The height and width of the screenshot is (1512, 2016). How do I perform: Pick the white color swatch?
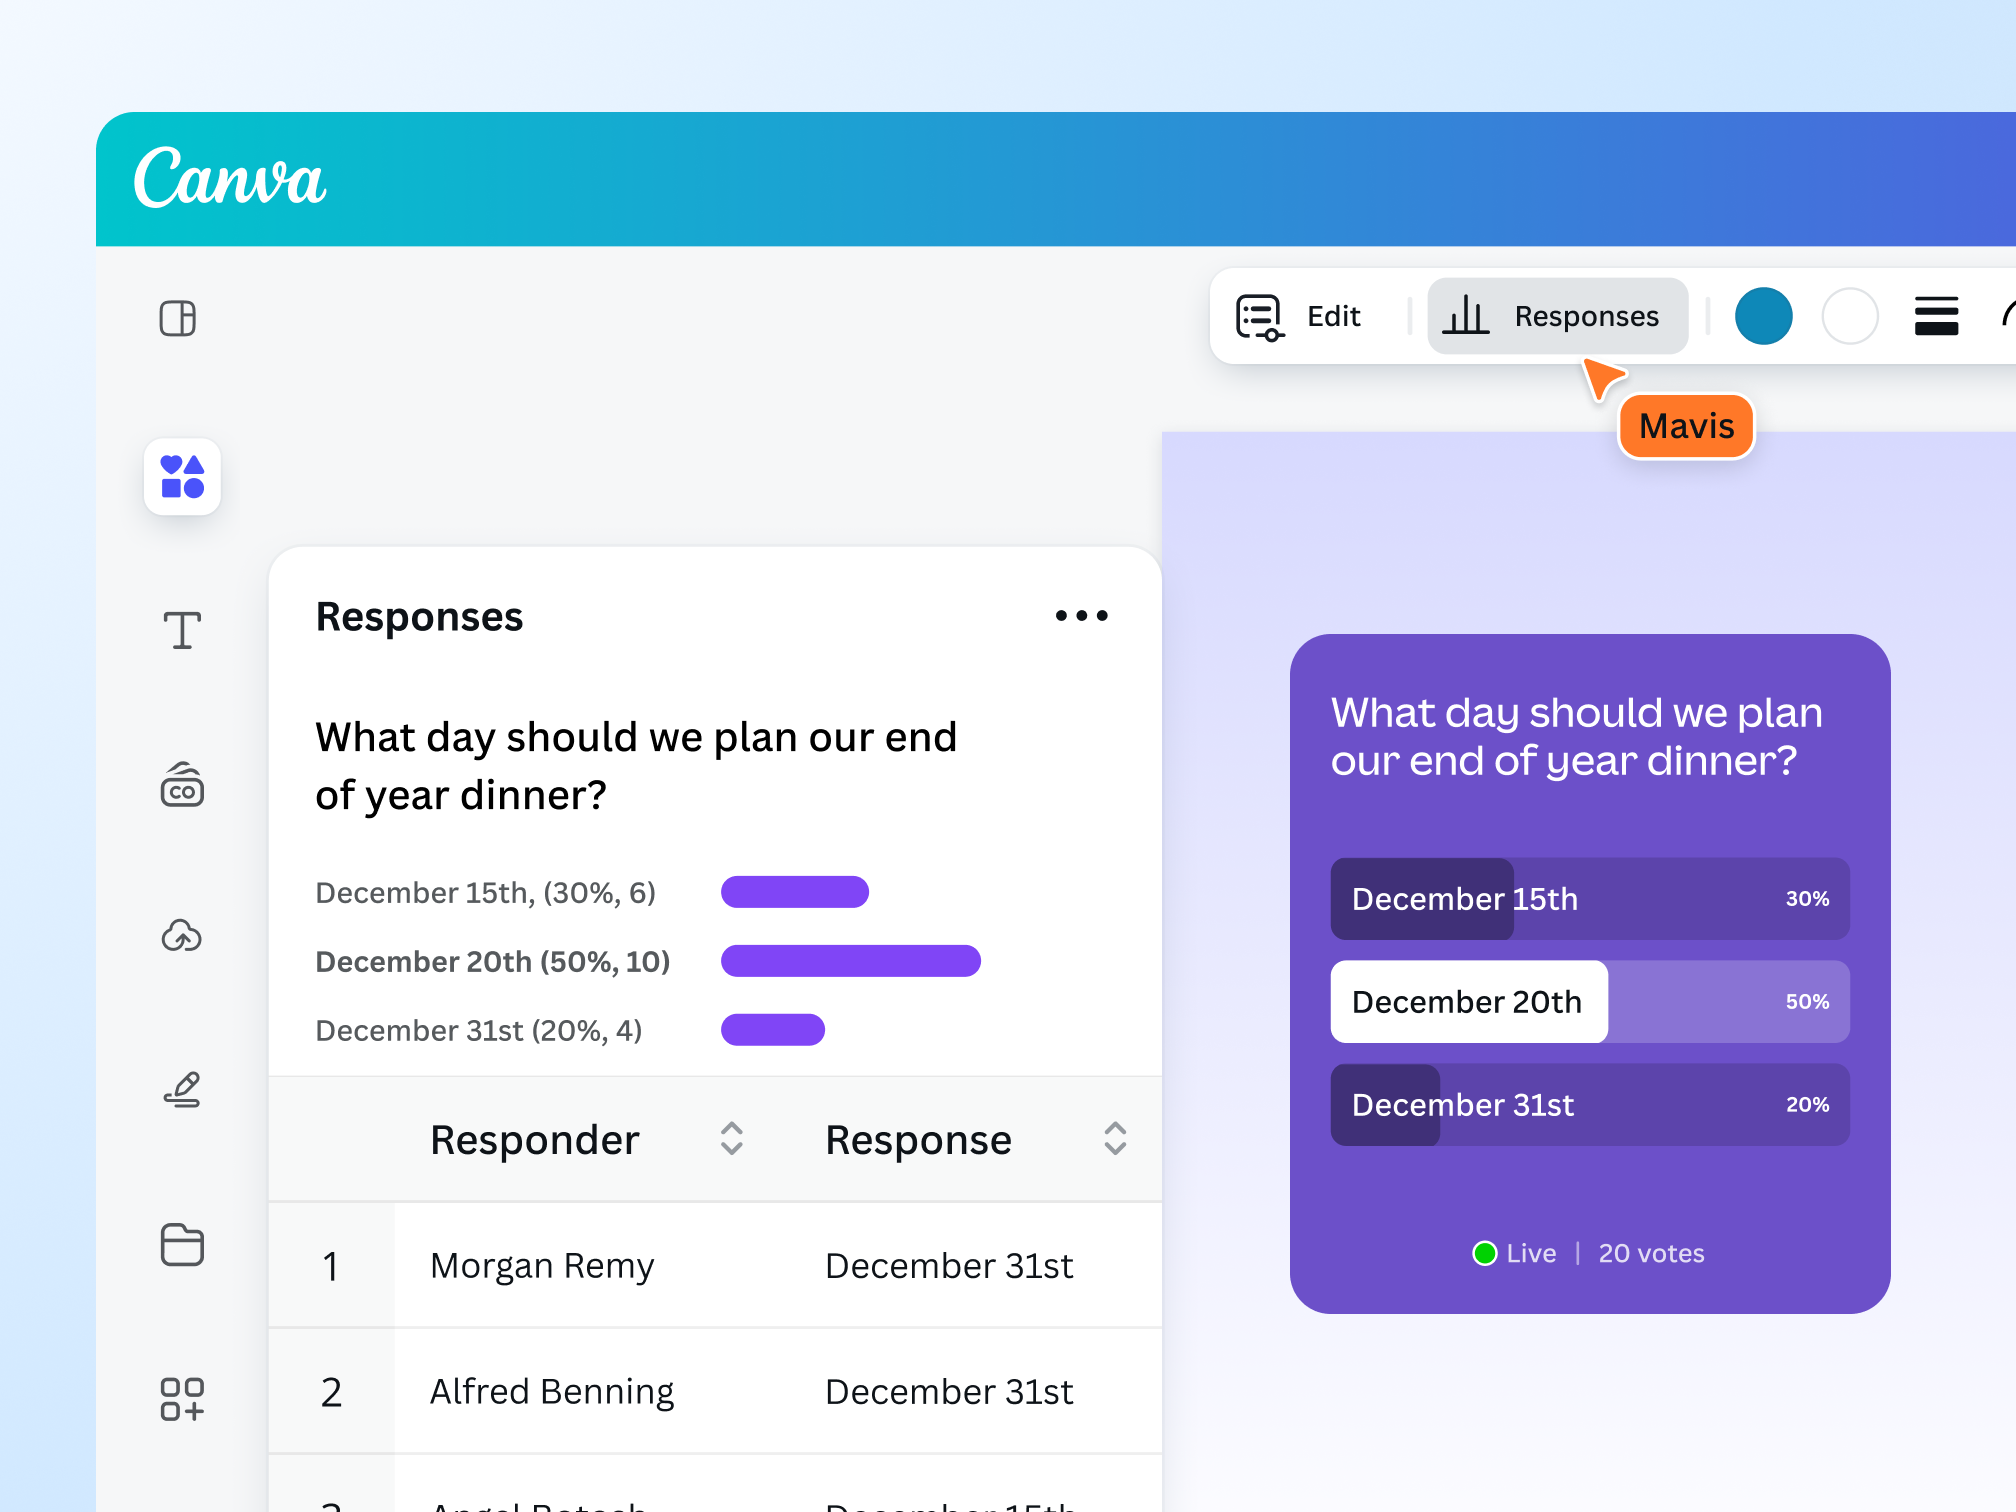[x=1849, y=316]
